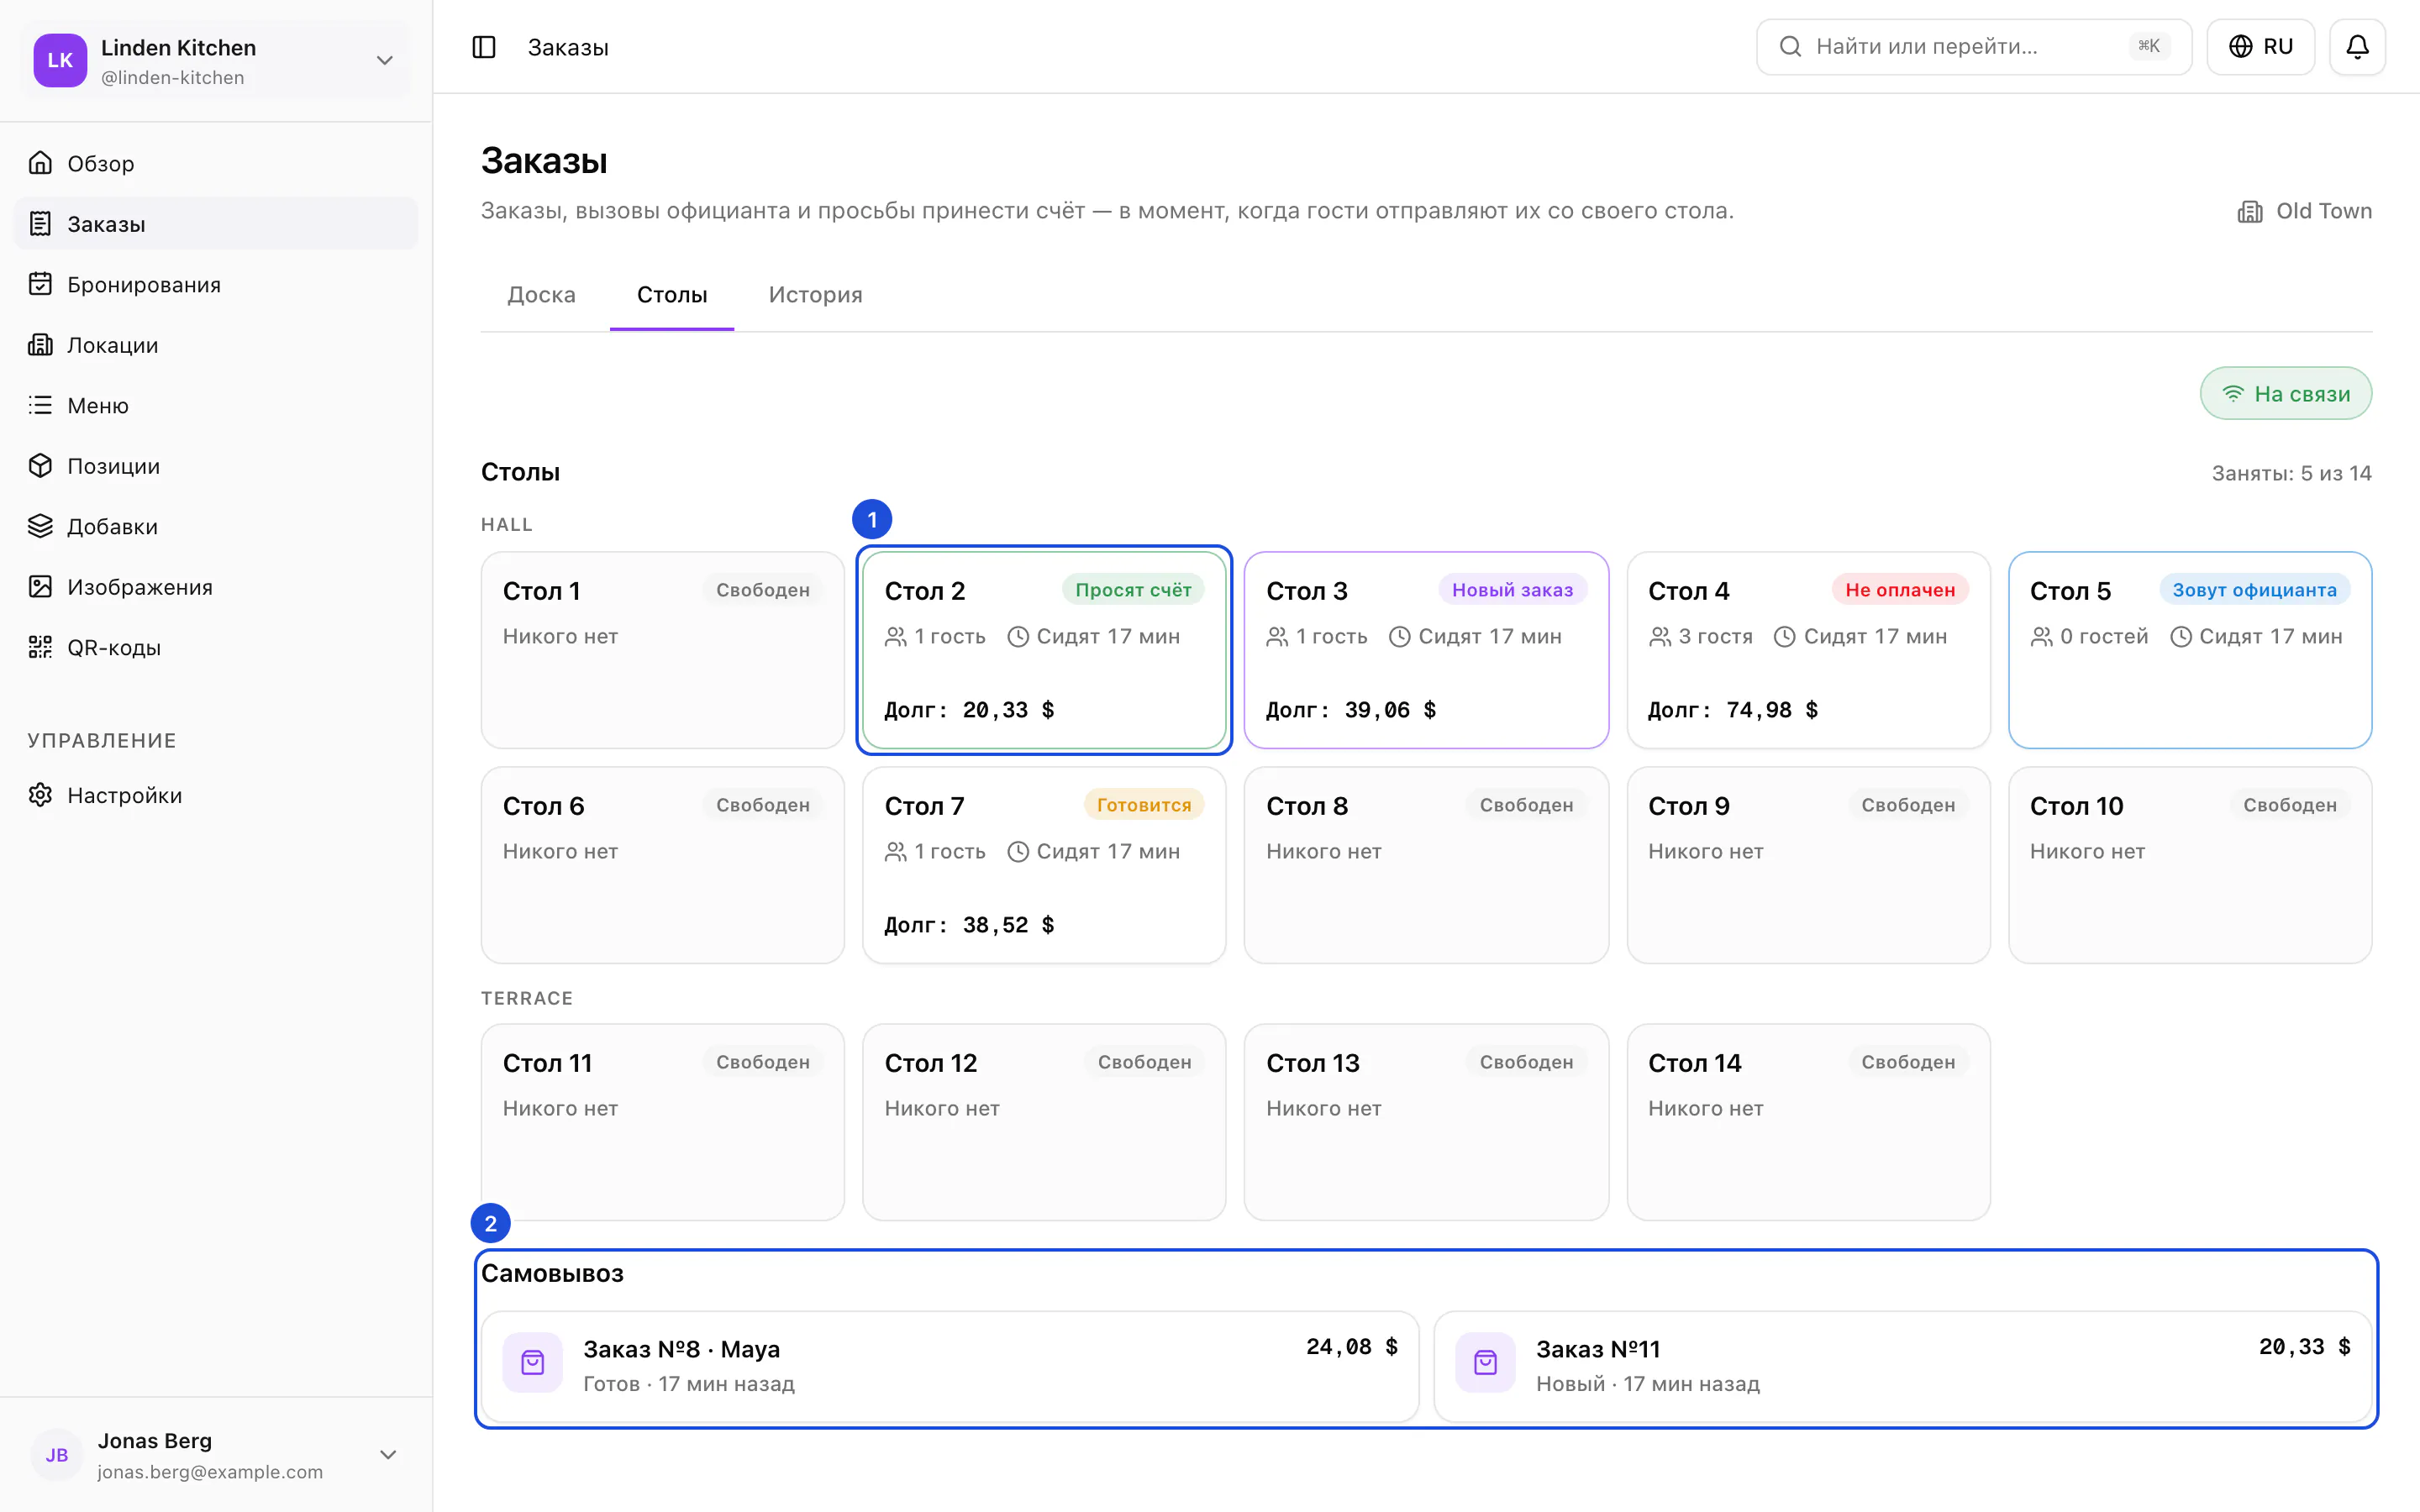Viewport: 2420px width, 1512px height.
Task: Click the Изображения picture icon
Action: point(40,587)
